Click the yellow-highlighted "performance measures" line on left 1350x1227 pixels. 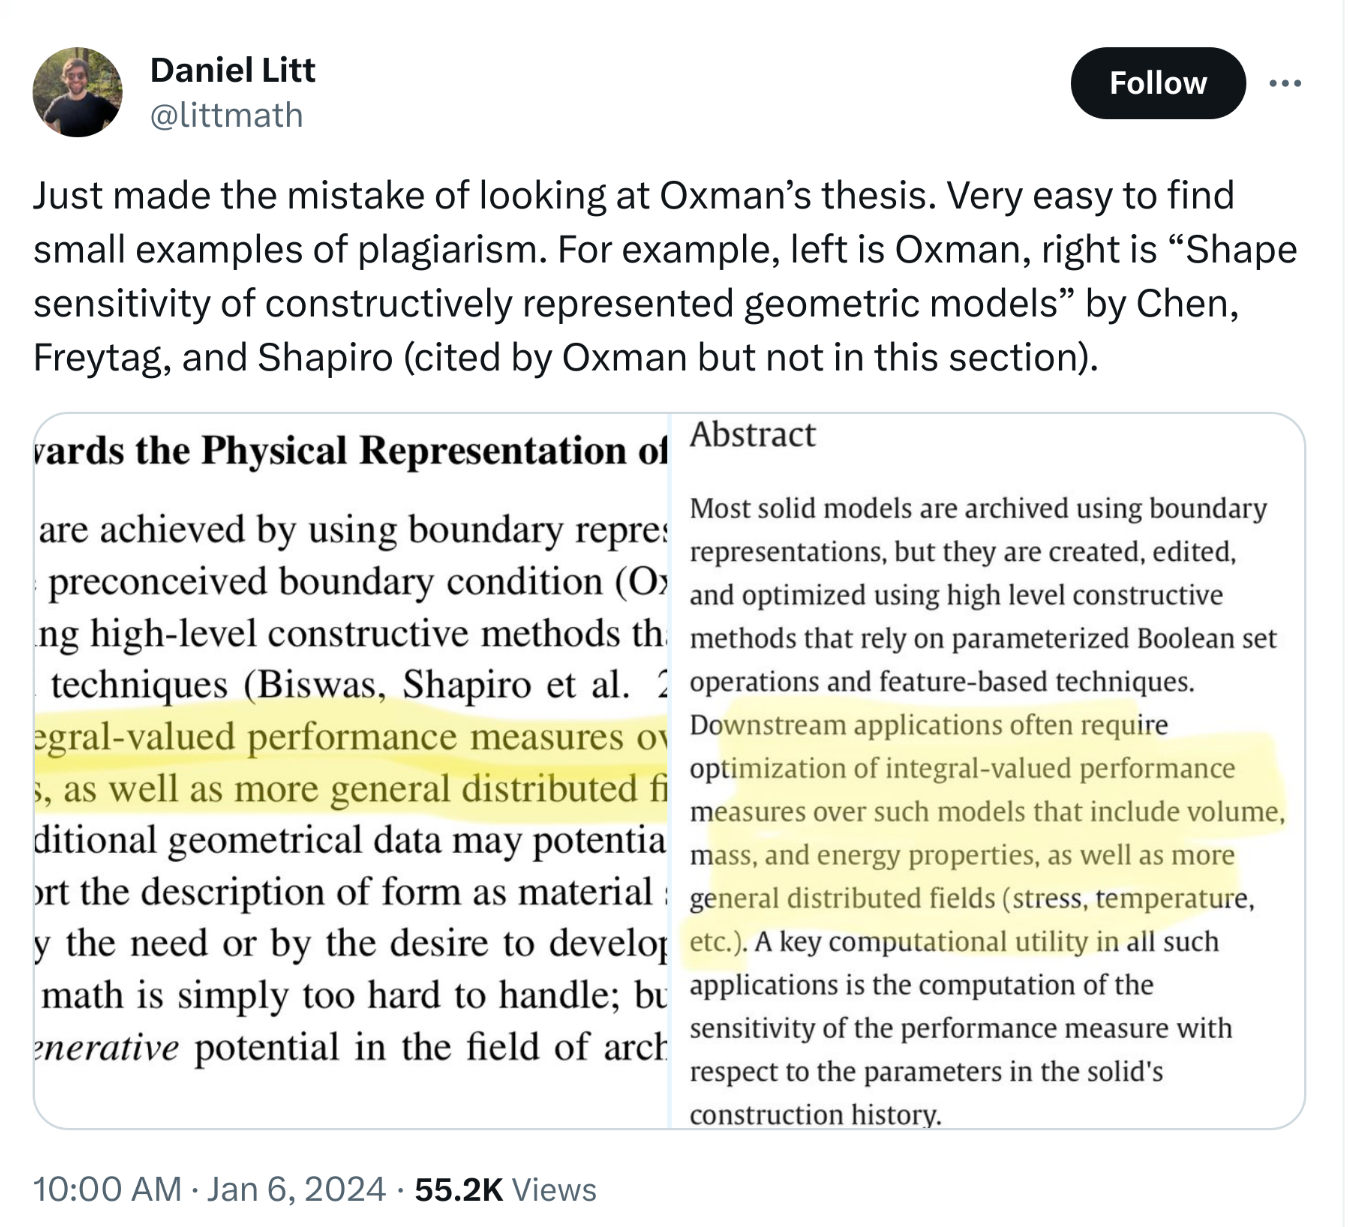click(350, 737)
